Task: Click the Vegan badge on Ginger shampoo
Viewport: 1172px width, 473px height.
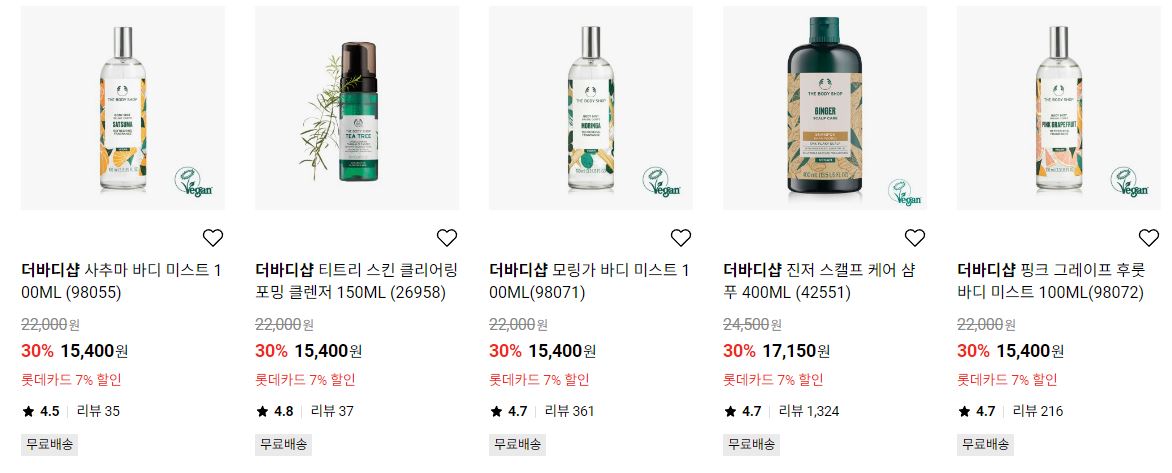Action: coord(905,192)
